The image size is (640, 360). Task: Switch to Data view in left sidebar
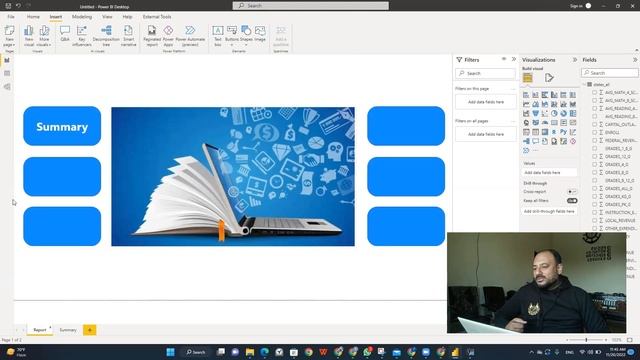pos(7,73)
